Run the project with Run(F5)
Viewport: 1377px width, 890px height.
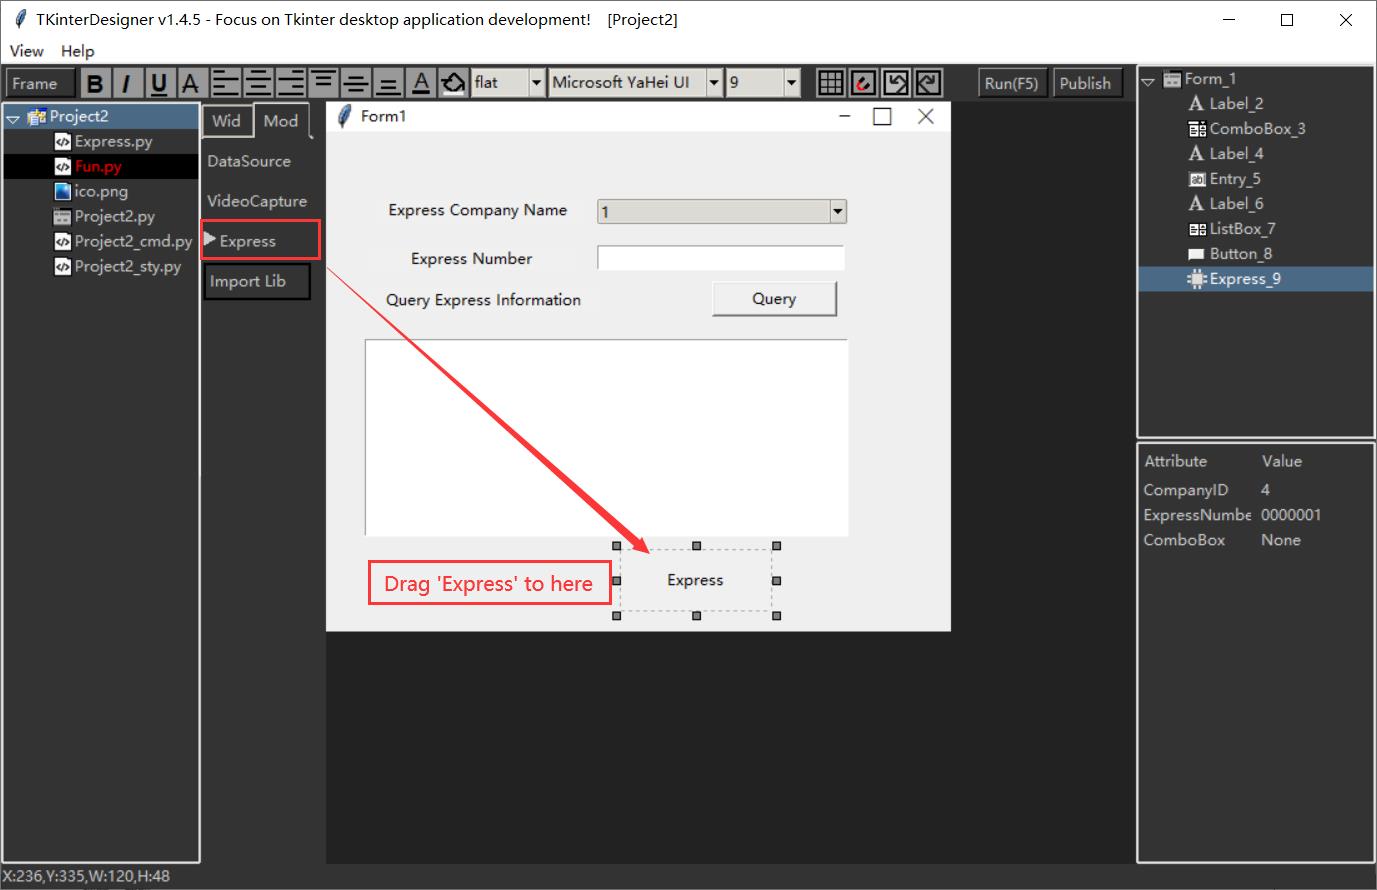point(1011,83)
